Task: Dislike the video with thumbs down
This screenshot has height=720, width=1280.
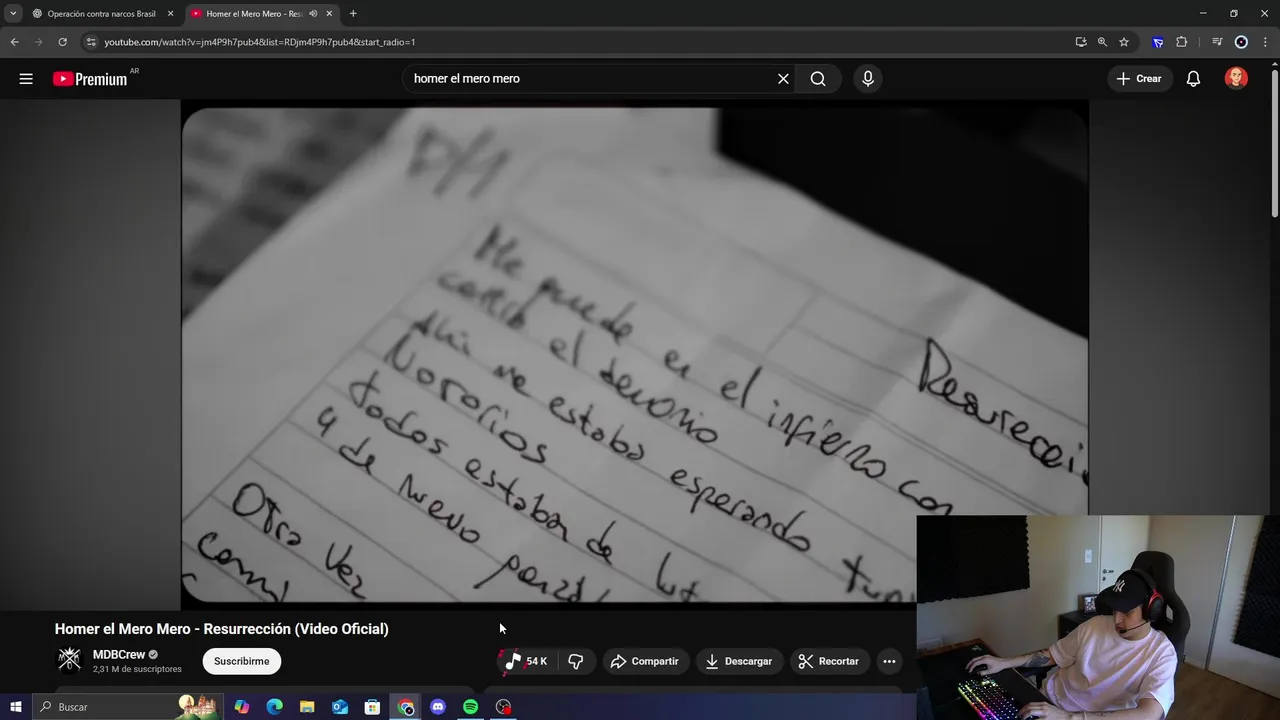Action: pos(576,661)
